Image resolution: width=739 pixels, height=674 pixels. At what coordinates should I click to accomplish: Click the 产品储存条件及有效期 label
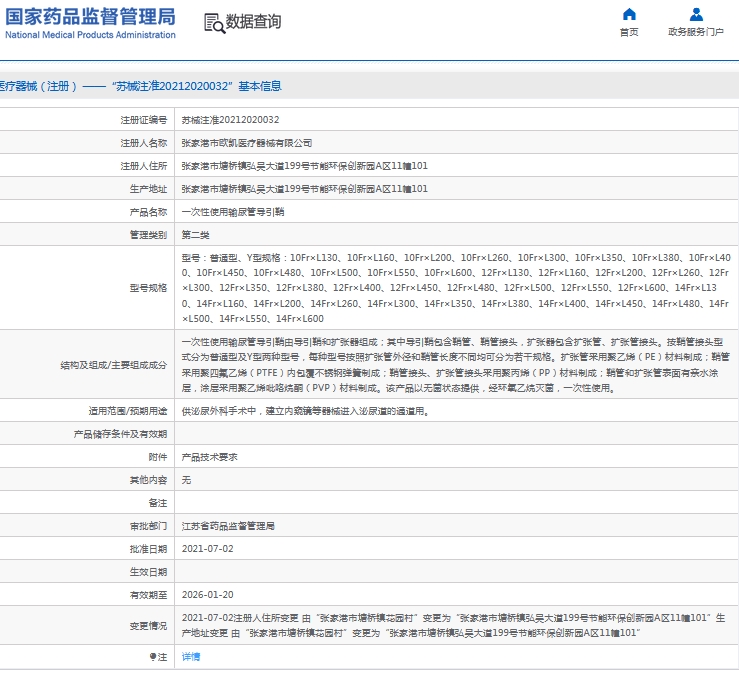click(x=120, y=434)
